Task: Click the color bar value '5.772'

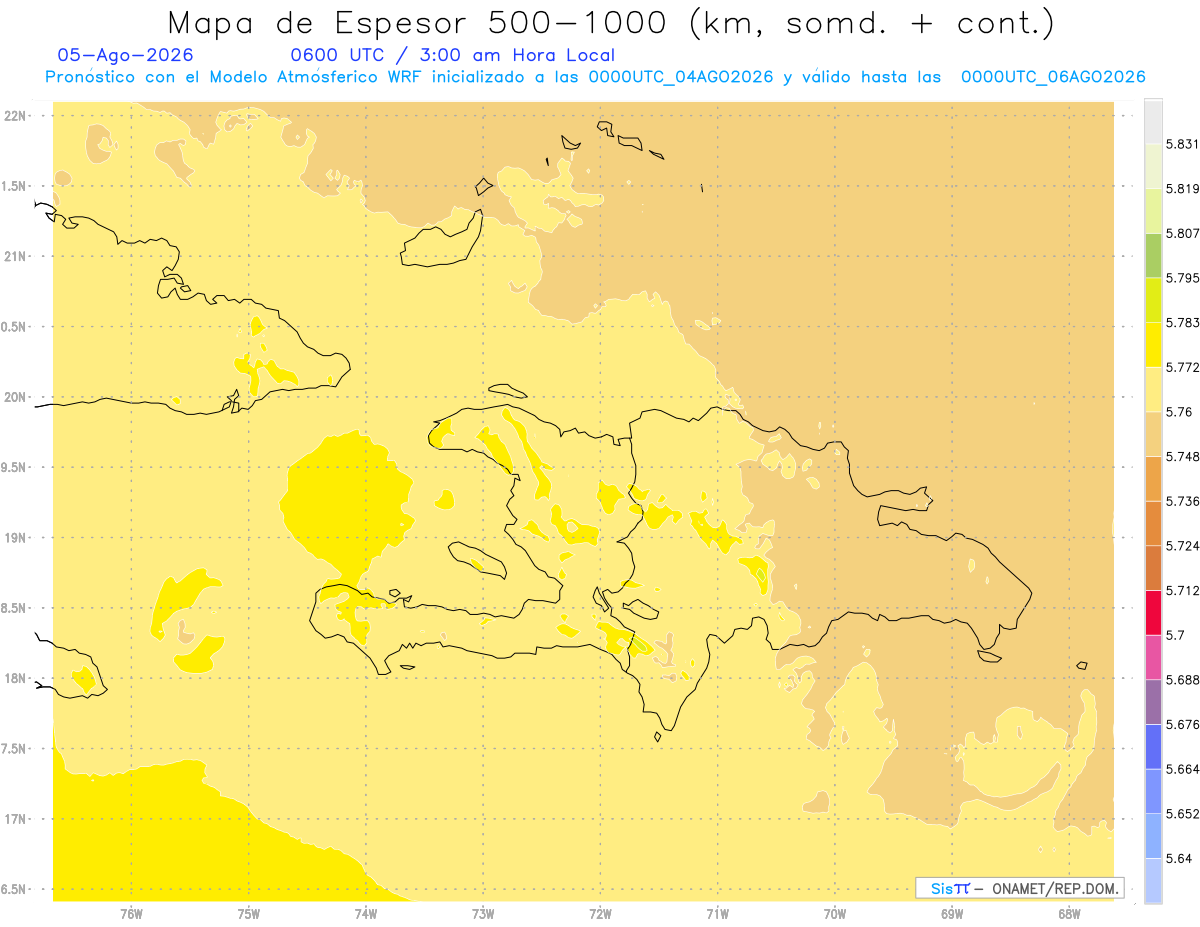Action: click(x=1182, y=367)
